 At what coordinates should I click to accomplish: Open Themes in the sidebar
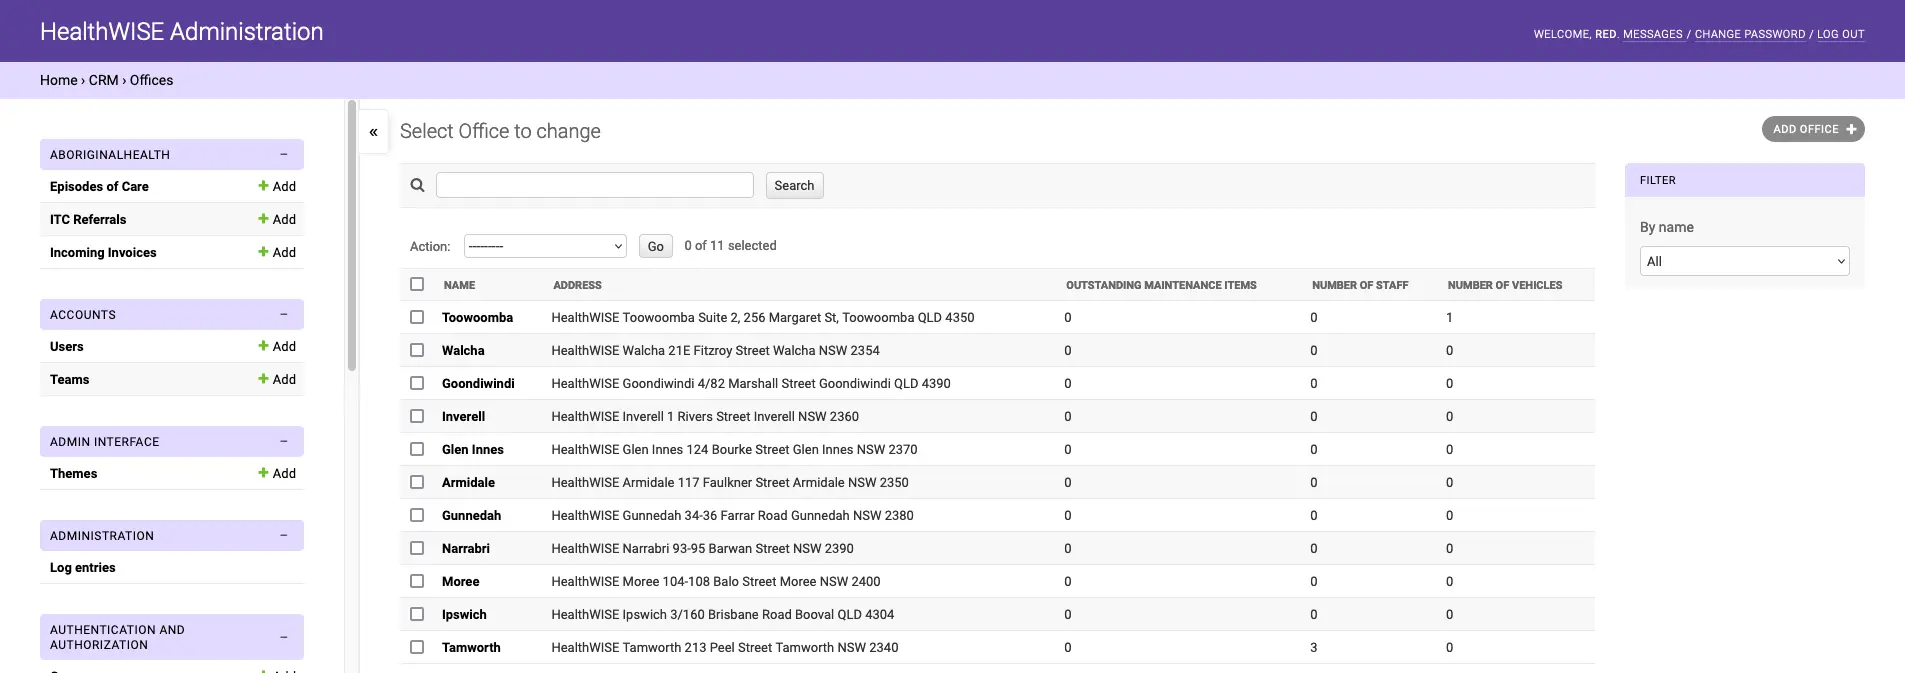[74, 473]
